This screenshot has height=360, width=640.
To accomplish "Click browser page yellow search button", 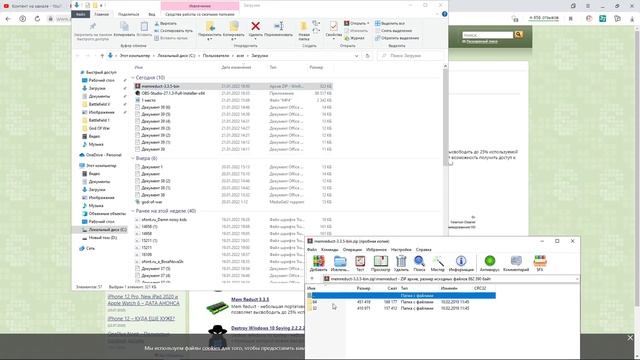I will pos(519,35).
